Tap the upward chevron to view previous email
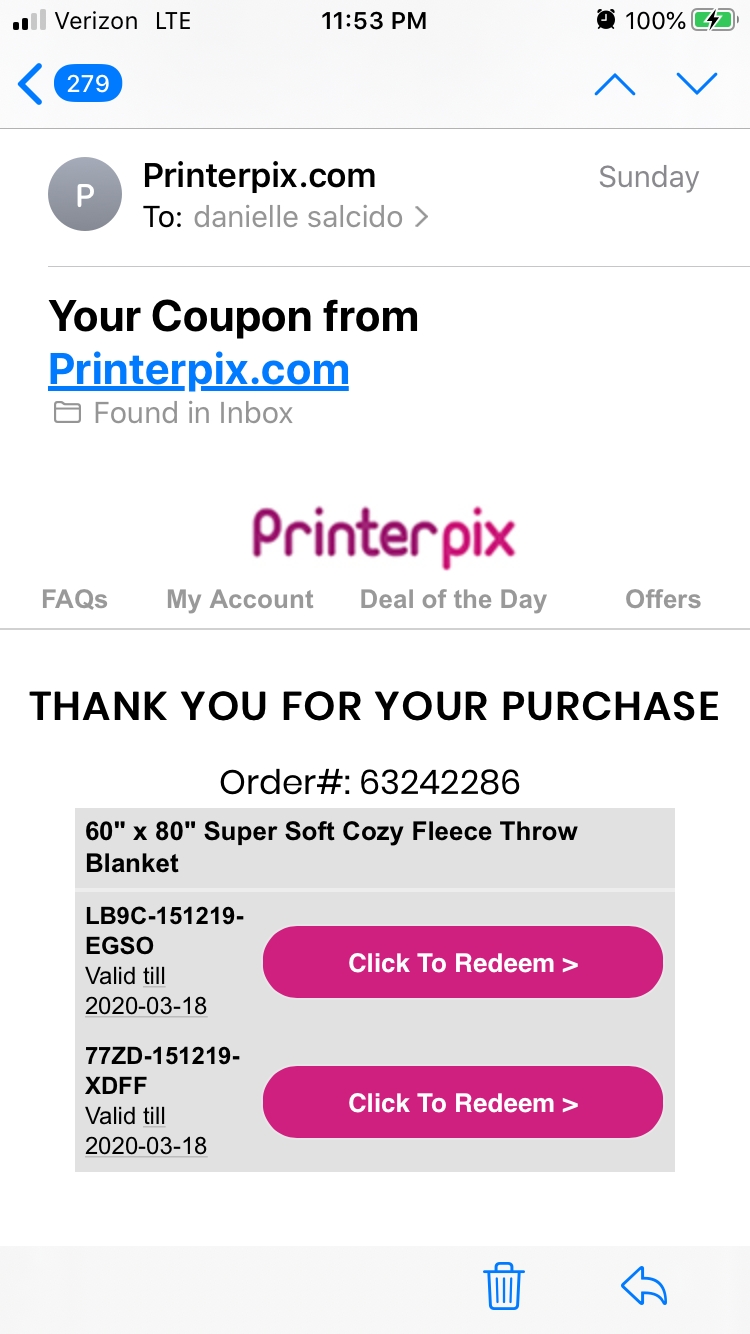 tap(614, 84)
